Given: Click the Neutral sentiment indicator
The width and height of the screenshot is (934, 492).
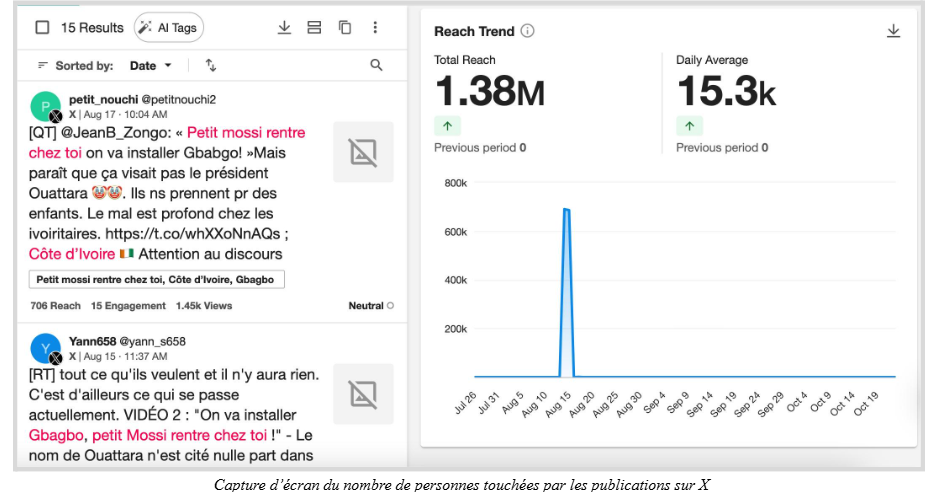Looking at the screenshot, I should pyautogui.click(x=370, y=306).
